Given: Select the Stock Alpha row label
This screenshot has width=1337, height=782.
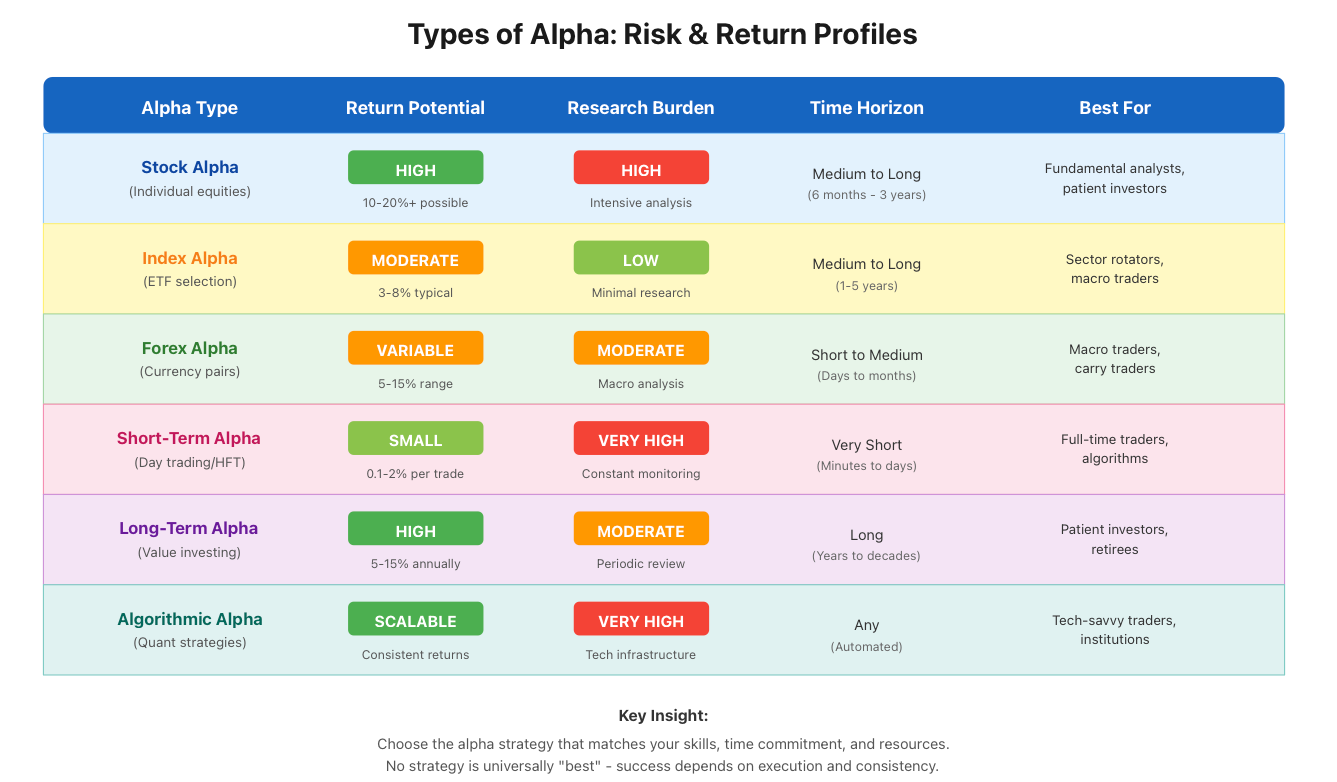Looking at the screenshot, I should 190,168.
